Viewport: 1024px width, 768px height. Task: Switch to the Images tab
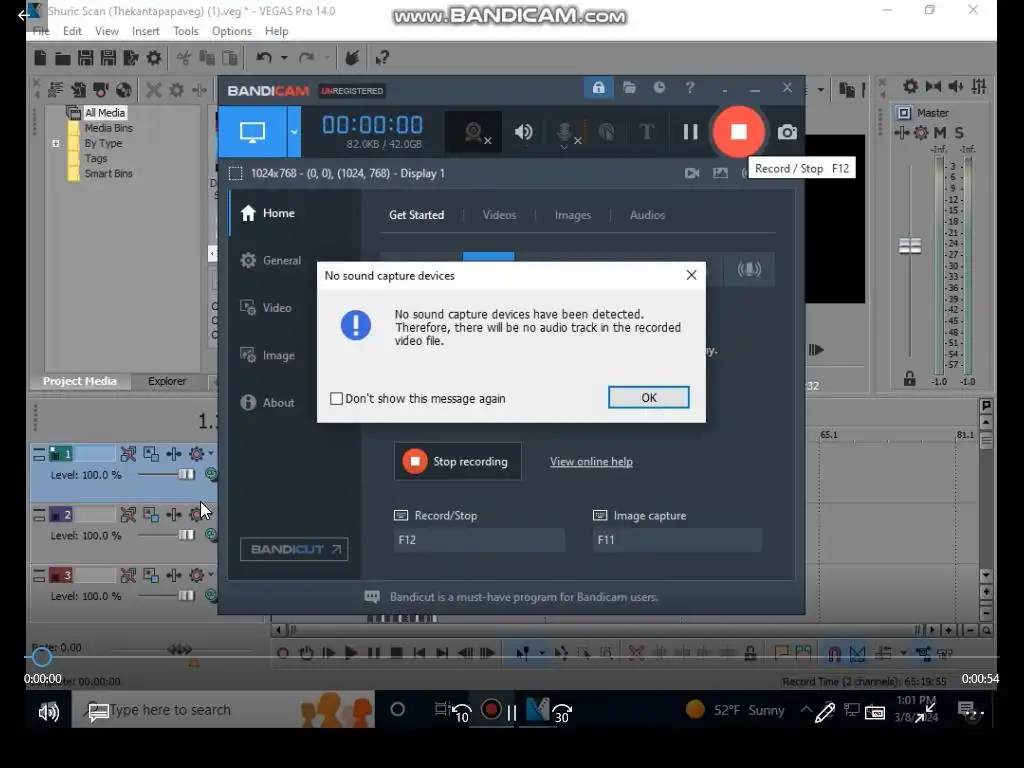[x=573, y=215]
